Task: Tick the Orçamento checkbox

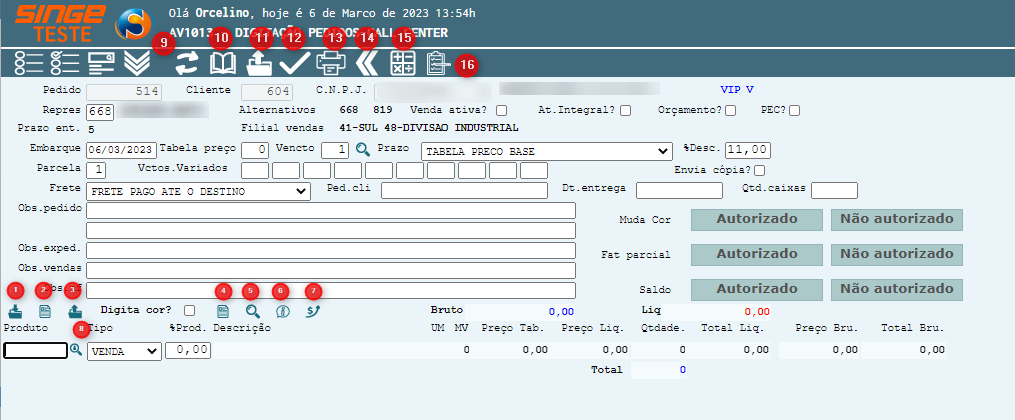Action: (x=730, y=110)
